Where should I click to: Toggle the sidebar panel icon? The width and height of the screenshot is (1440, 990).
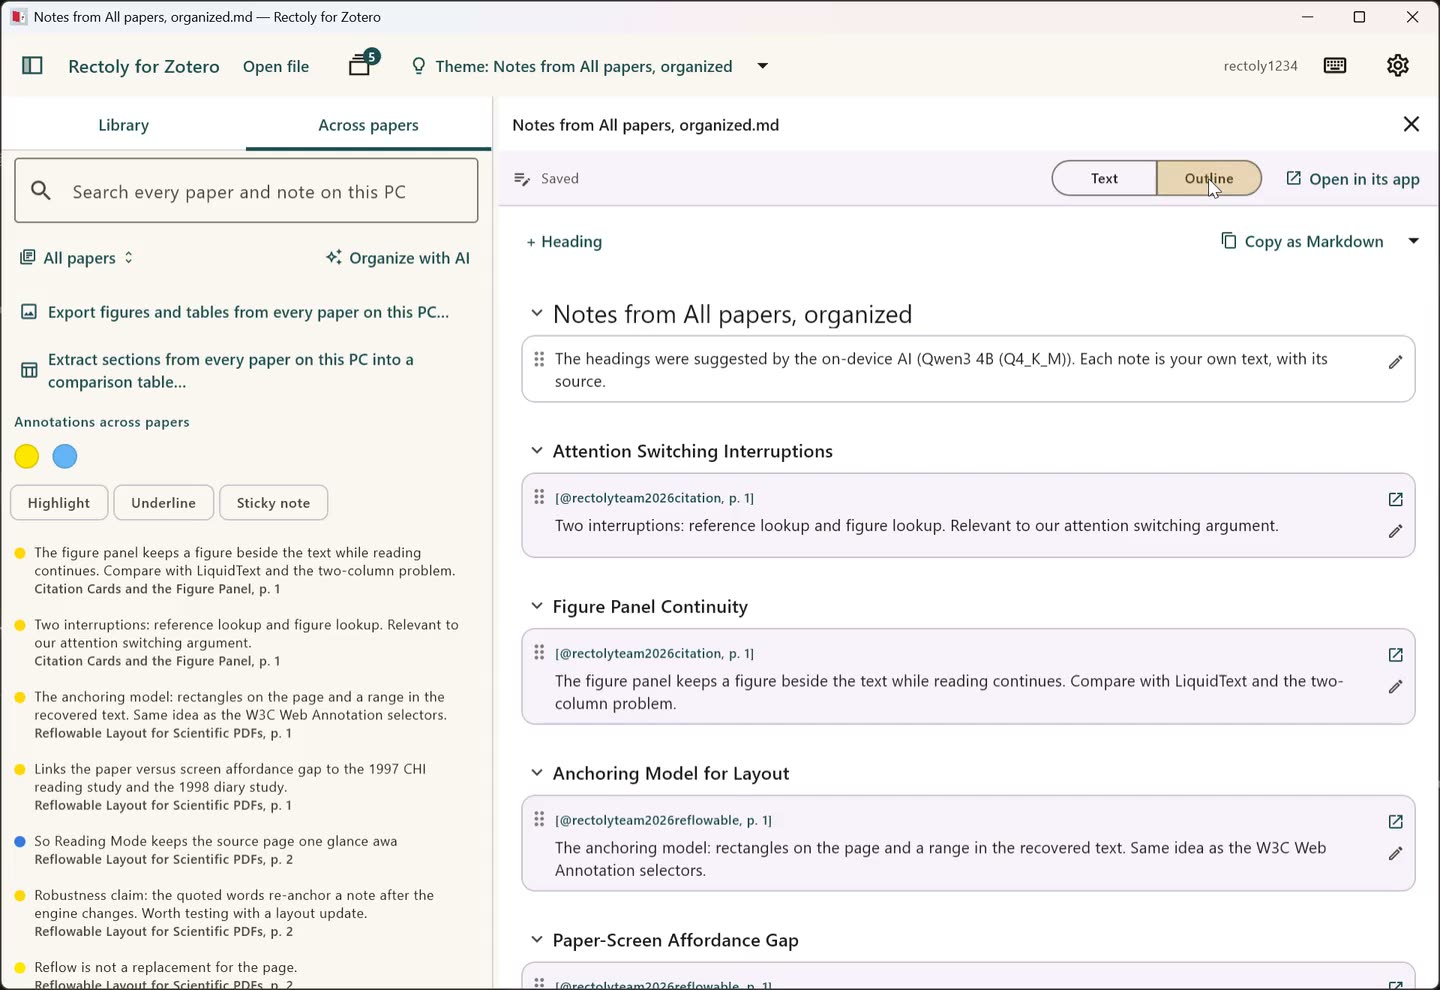pyautogui.click(x=32, y=66)
